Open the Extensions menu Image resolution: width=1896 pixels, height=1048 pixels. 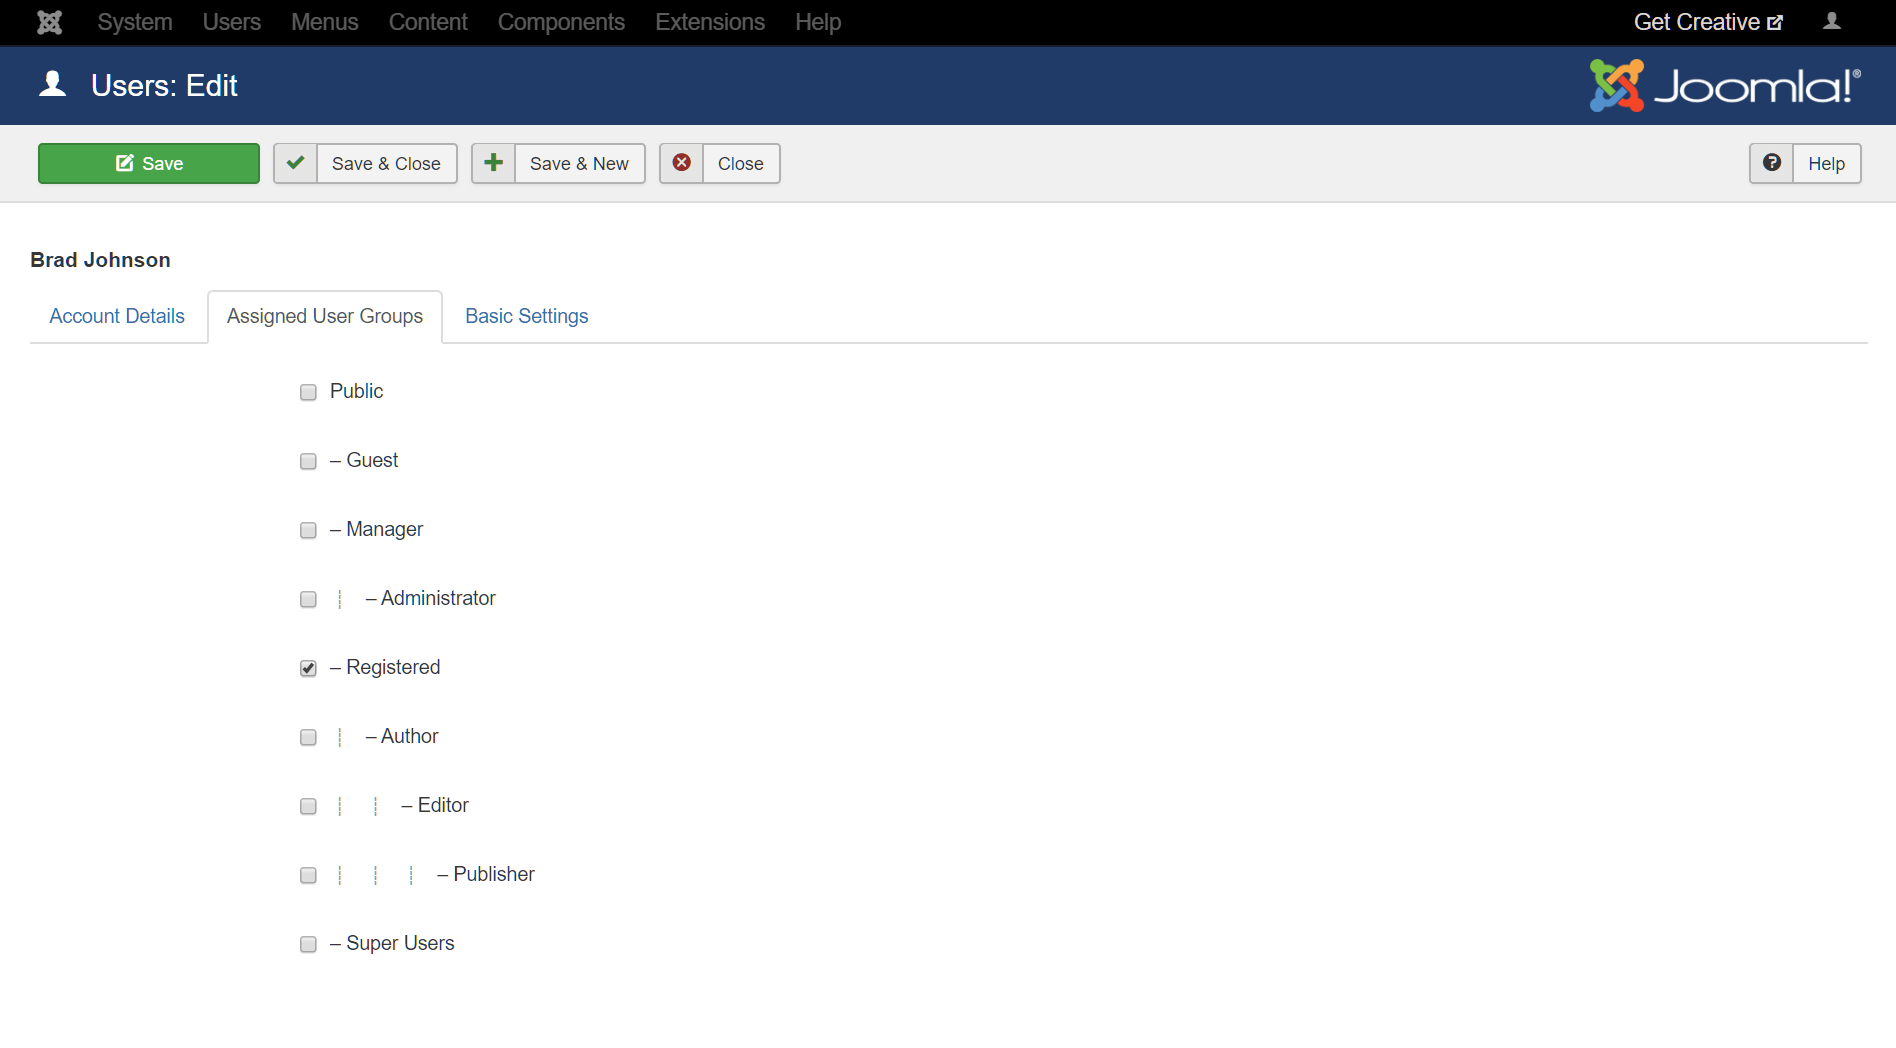[710, 22]
